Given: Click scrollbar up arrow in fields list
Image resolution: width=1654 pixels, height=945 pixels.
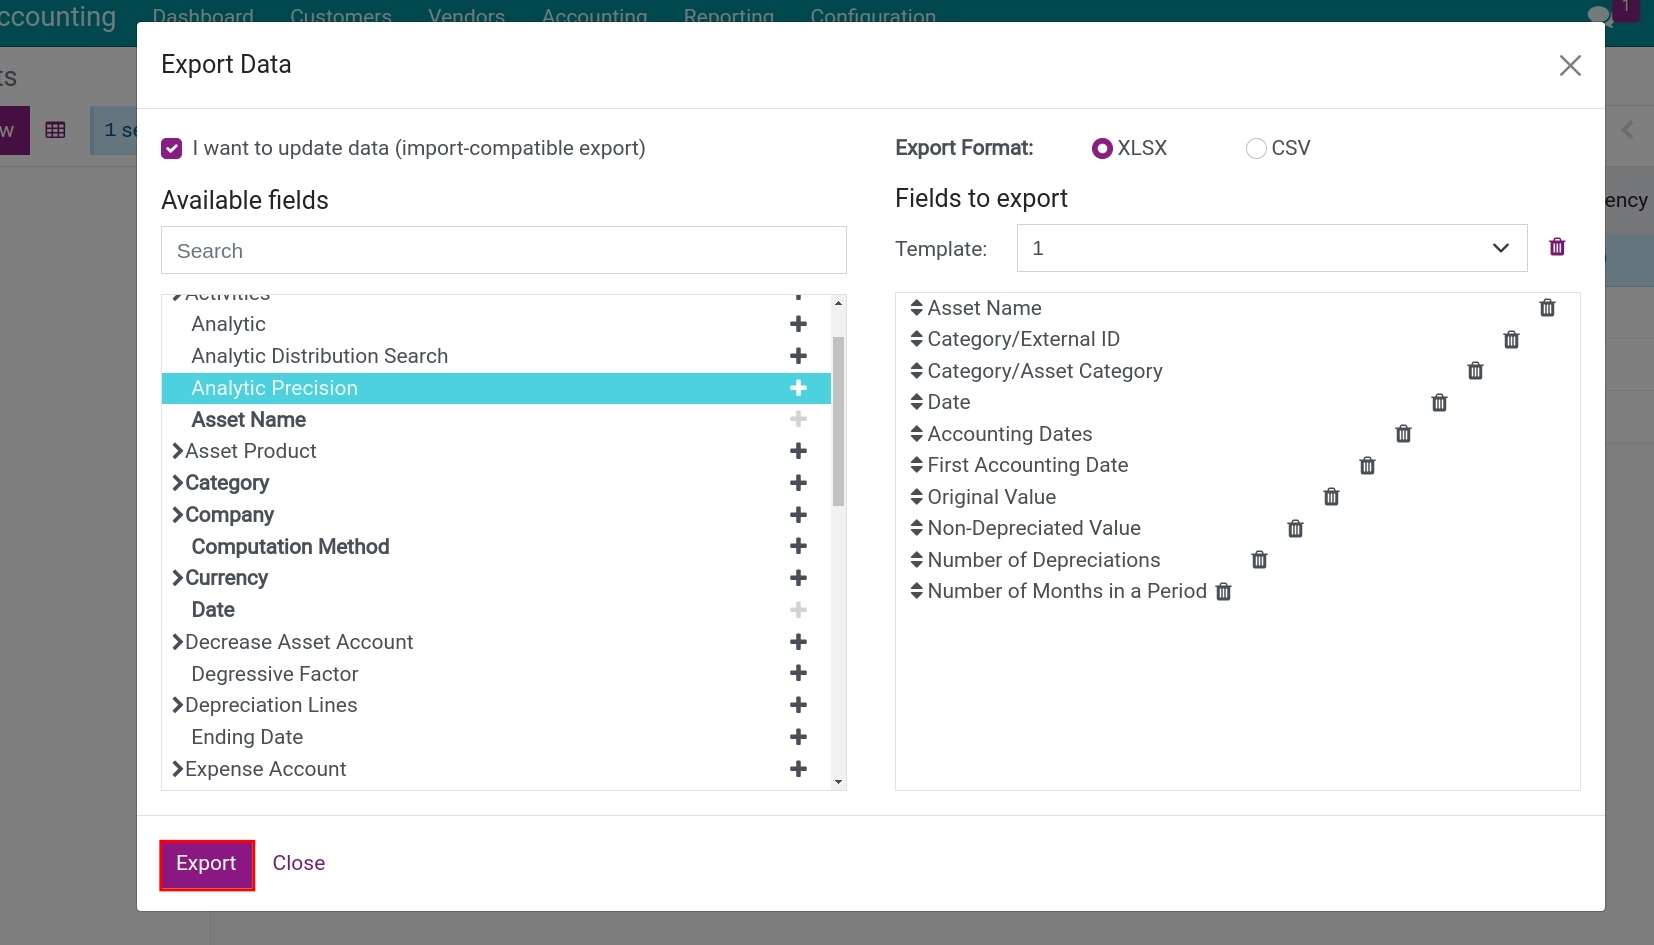Looking at the screenshot, I should tap(839, 302).
